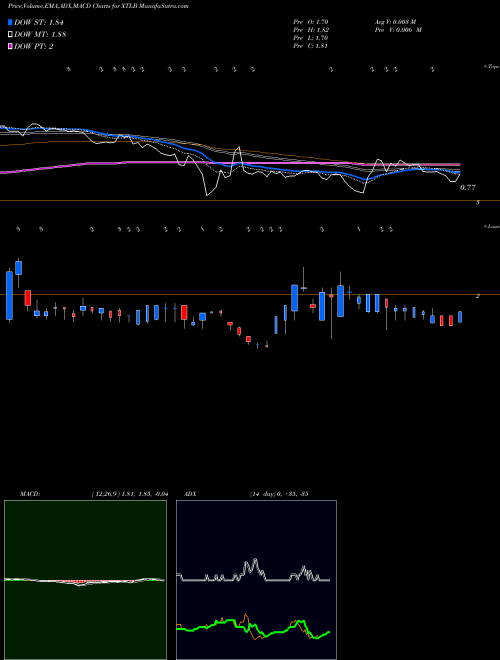
Task: Click the '<Lows' marker label
Action: pyautogui.click(x=491, y=226)
